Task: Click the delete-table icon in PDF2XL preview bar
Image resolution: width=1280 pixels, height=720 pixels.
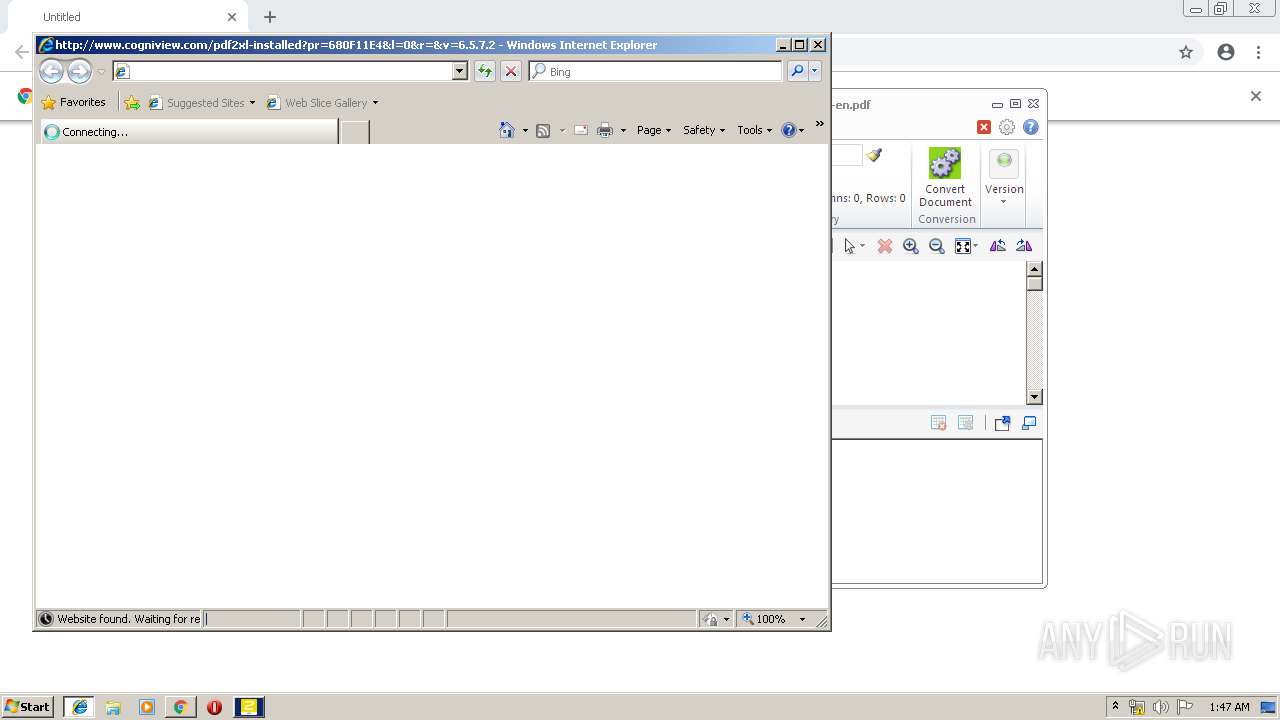Action: [939, 423]
